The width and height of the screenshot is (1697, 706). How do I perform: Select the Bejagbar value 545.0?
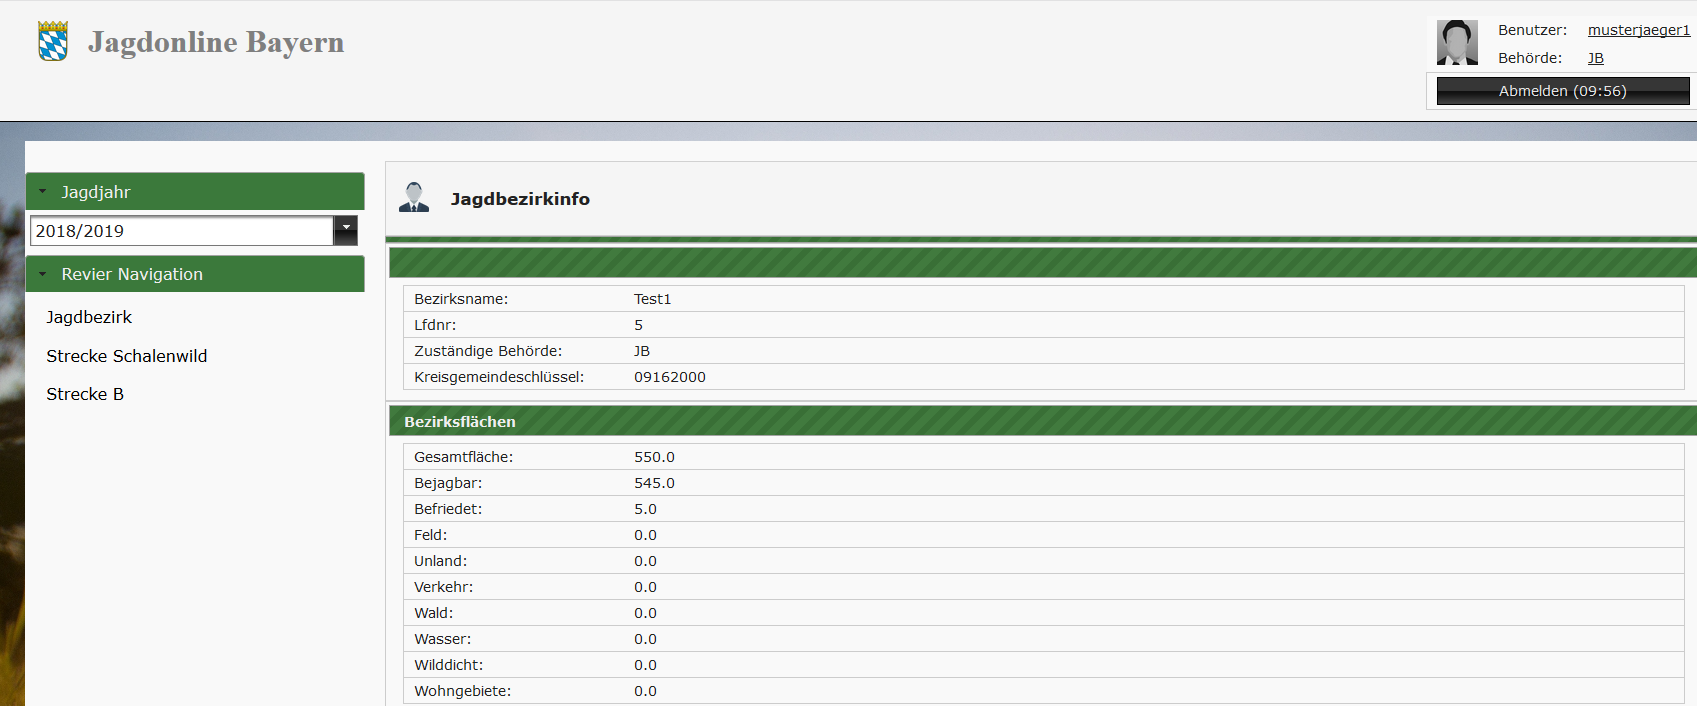(654, 483)
